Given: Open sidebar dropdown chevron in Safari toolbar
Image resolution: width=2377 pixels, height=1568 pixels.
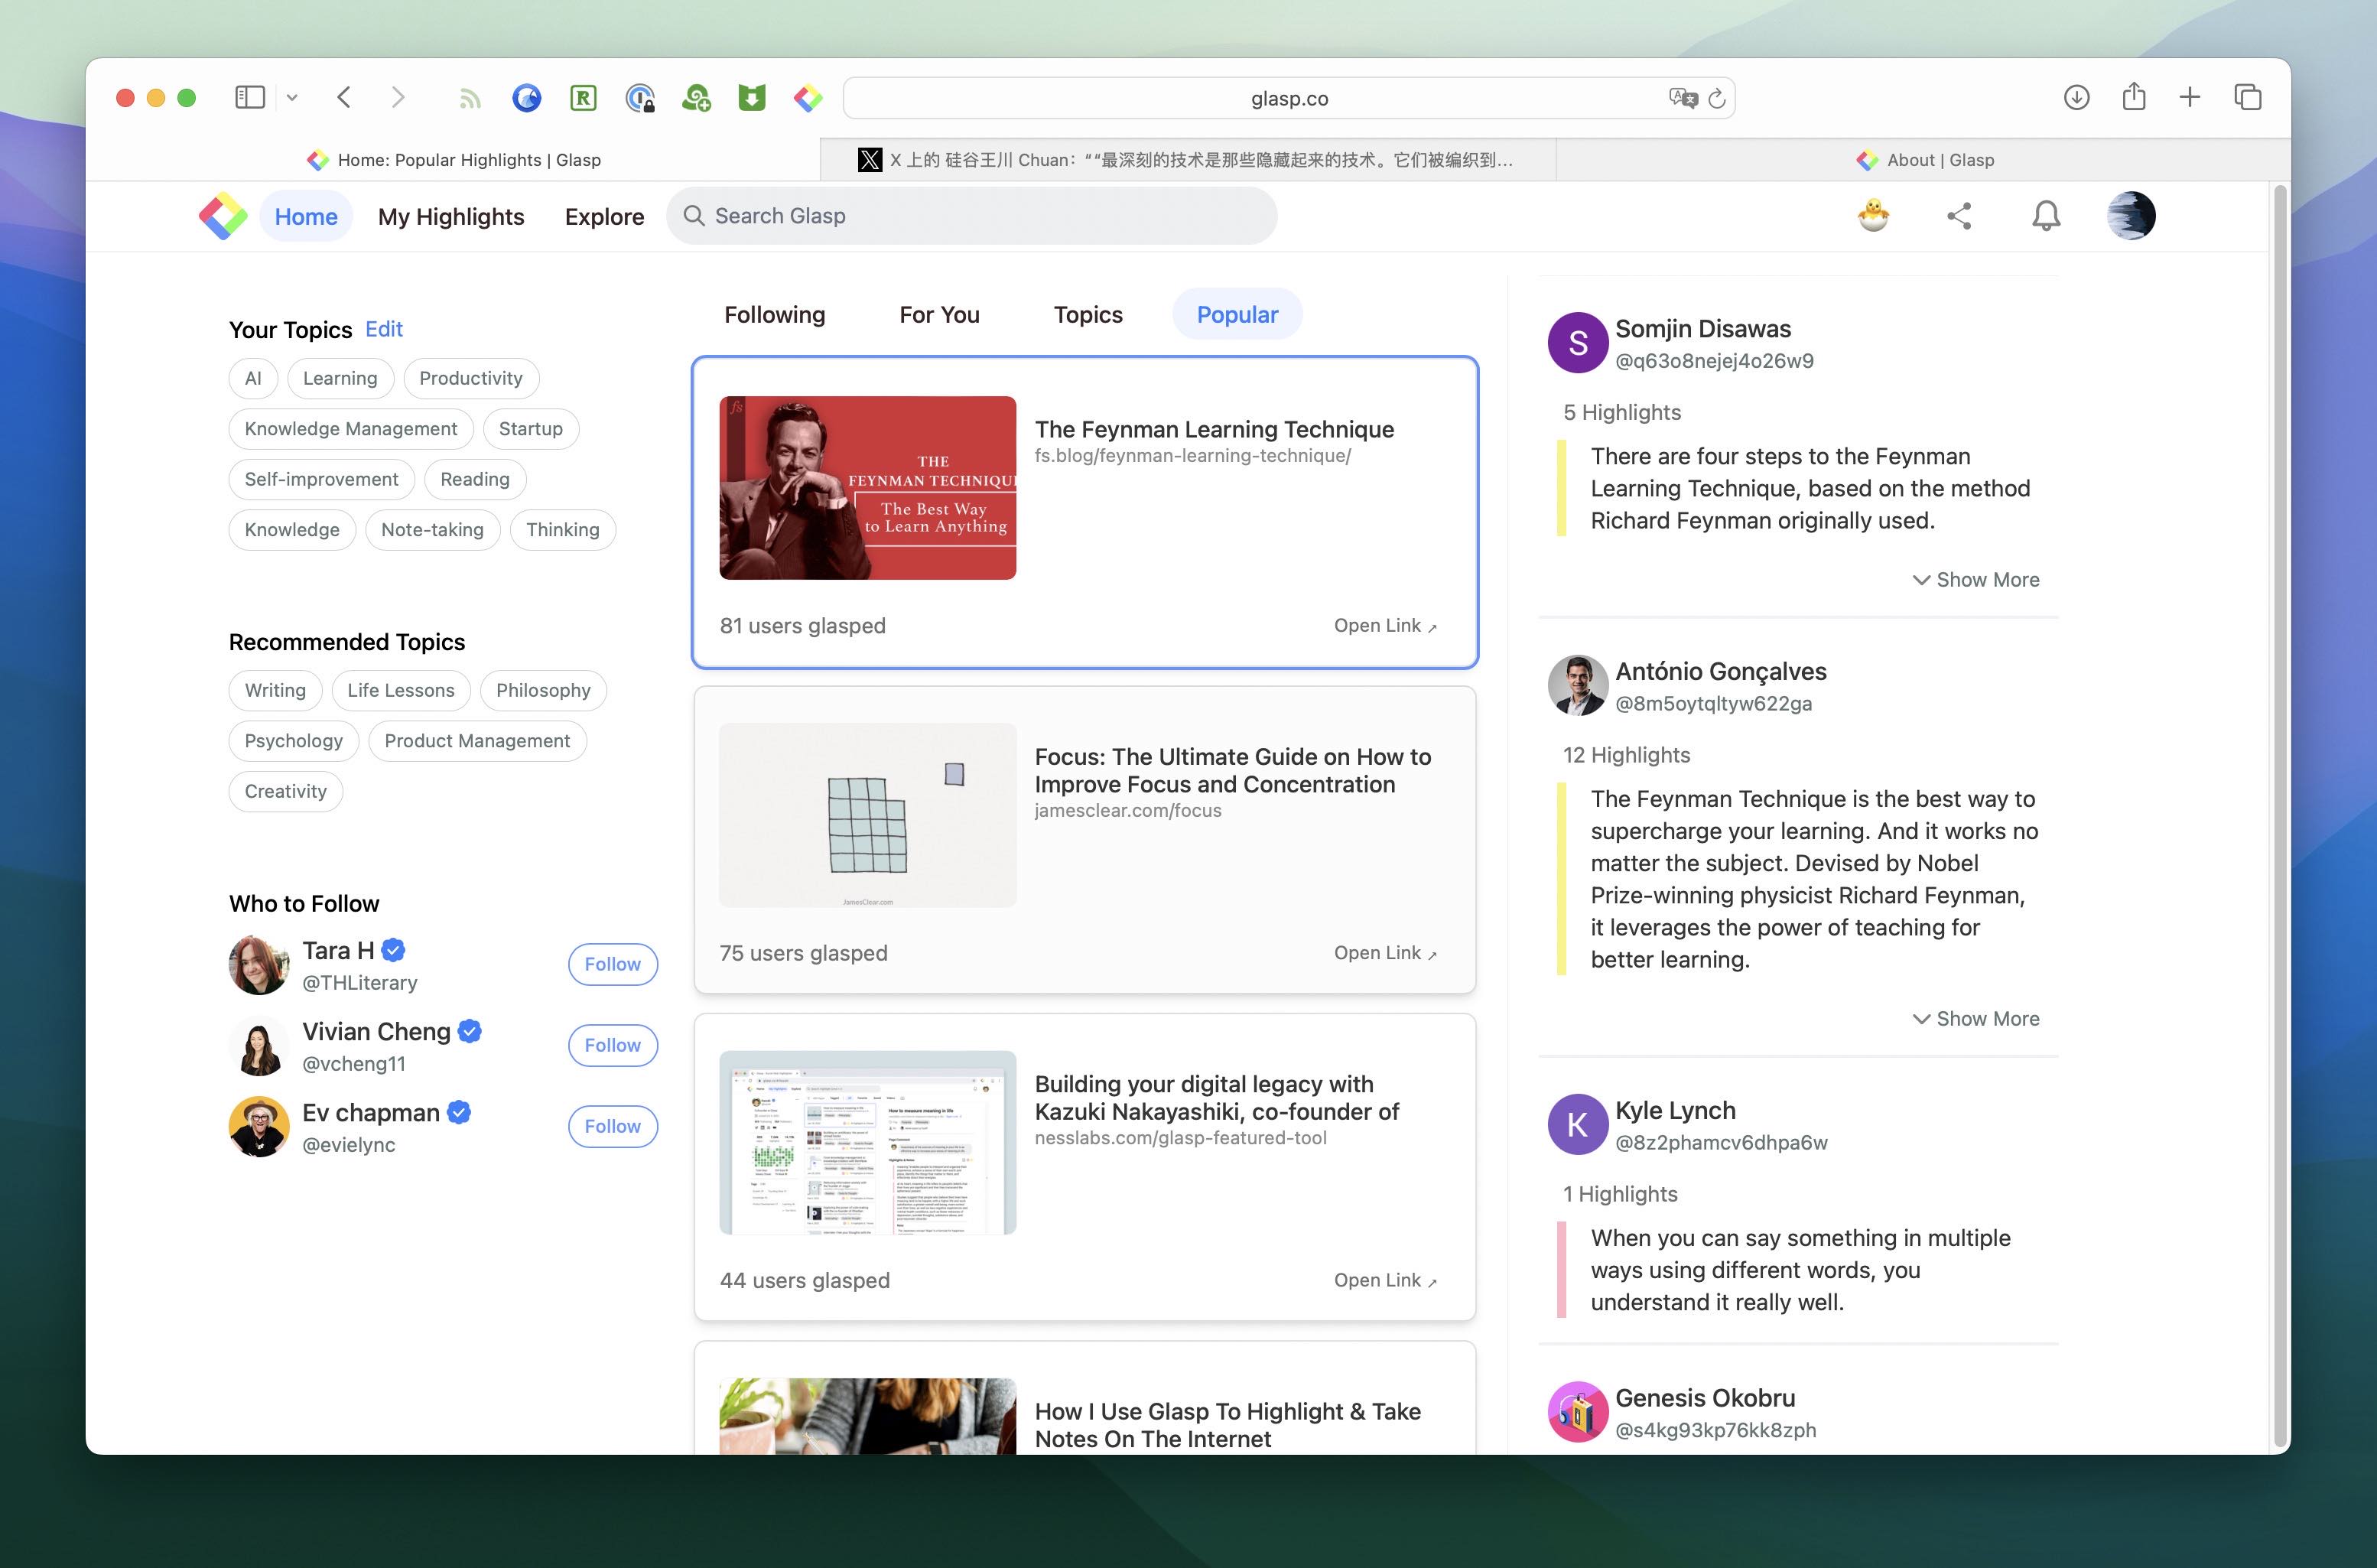Looking at the screenshot, I should (292, 98).
